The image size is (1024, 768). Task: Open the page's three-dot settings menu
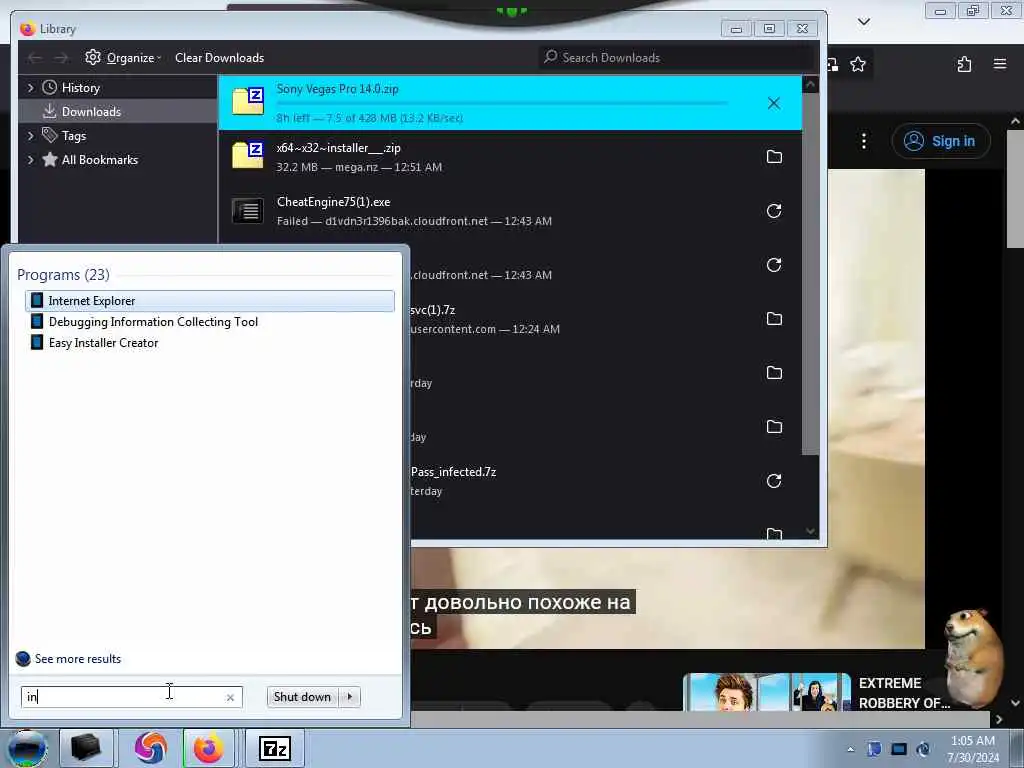tap(864, 141)
